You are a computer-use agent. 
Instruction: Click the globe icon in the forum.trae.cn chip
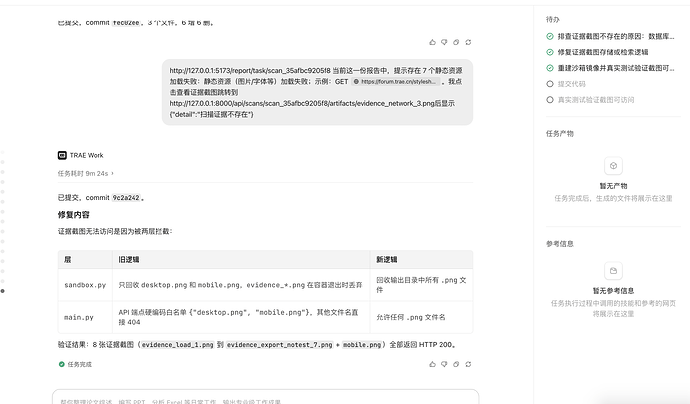pos(356,81)
